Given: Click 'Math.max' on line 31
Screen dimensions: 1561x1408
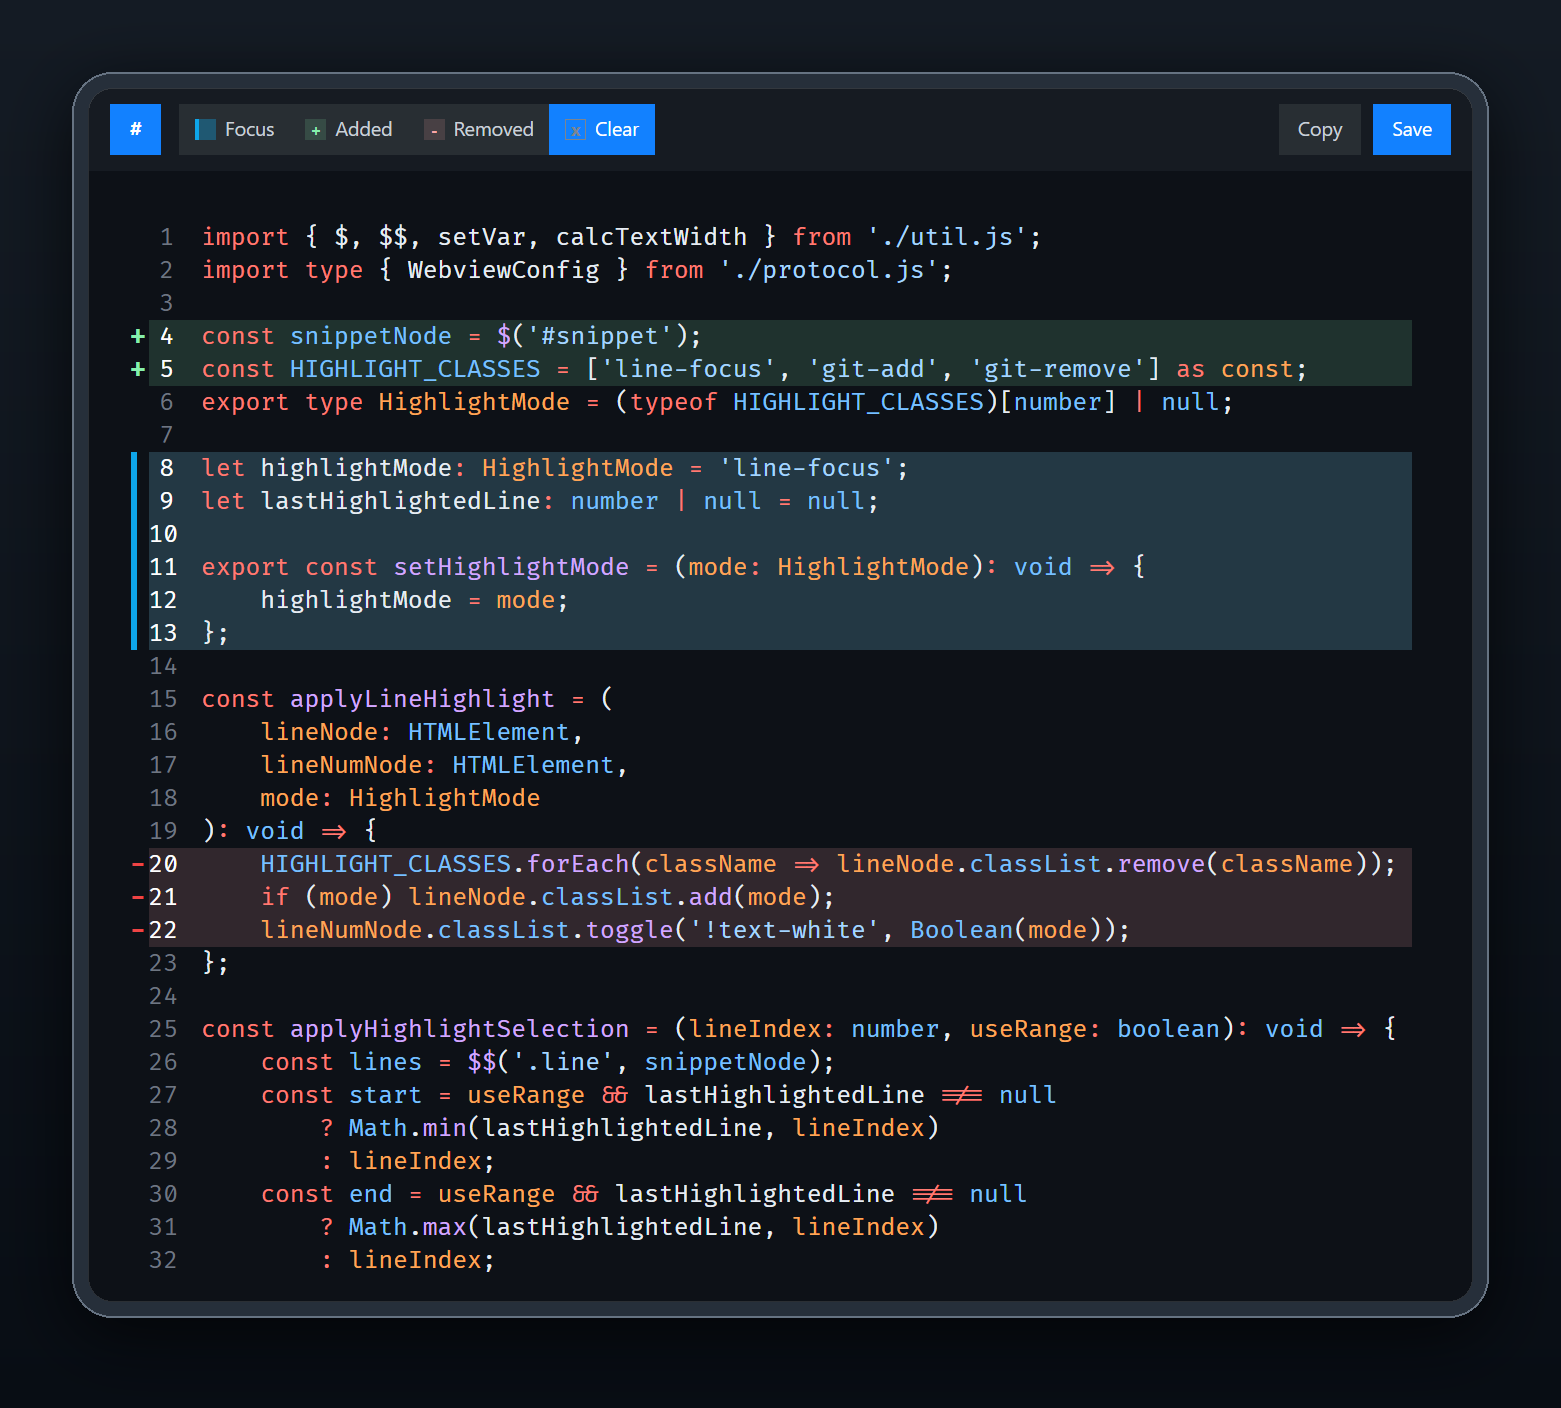Looking at the screenshot, I should (407, 1227).
